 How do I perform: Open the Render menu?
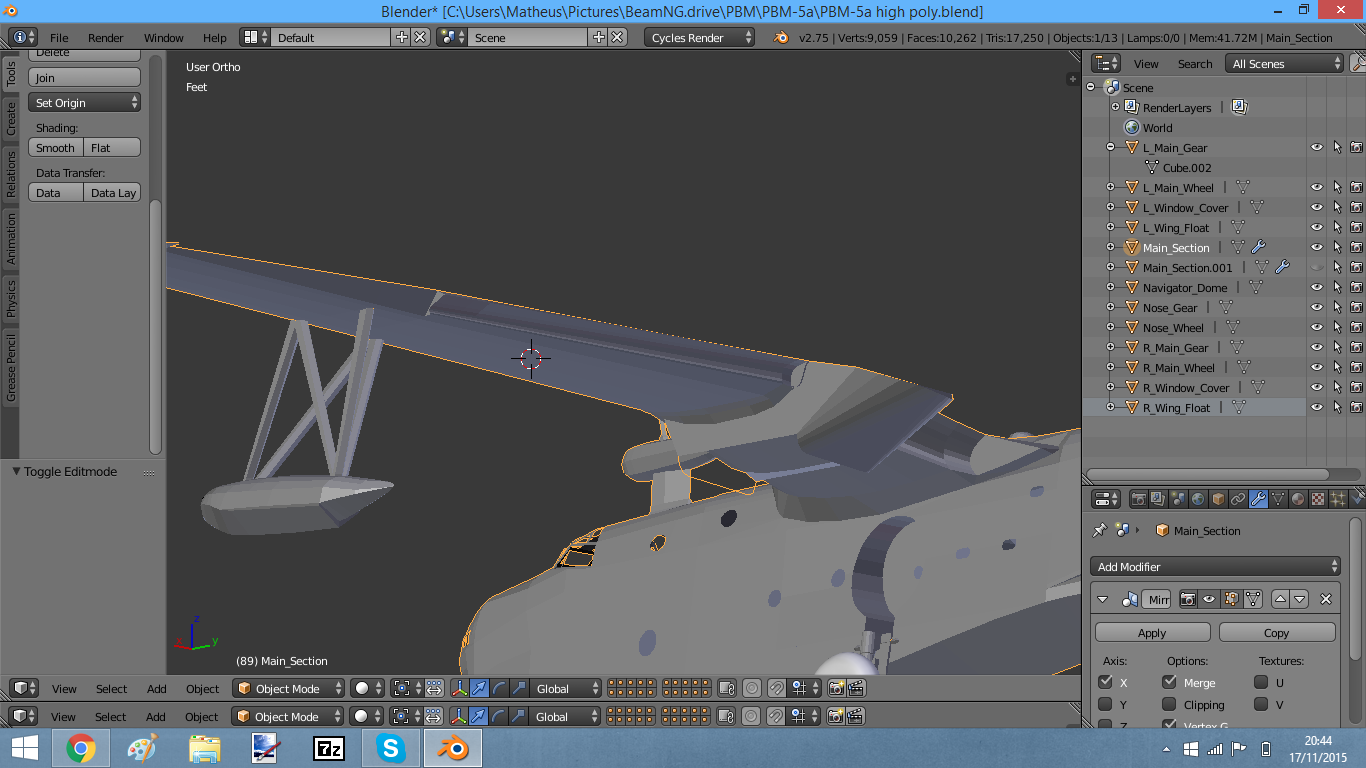pos(105,37)
